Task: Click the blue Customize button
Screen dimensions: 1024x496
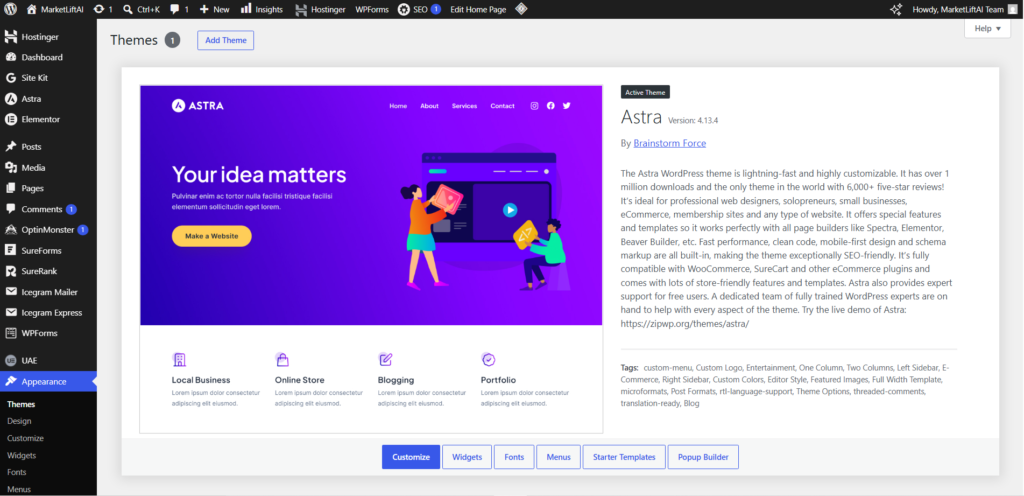Action: click(411, 457)
